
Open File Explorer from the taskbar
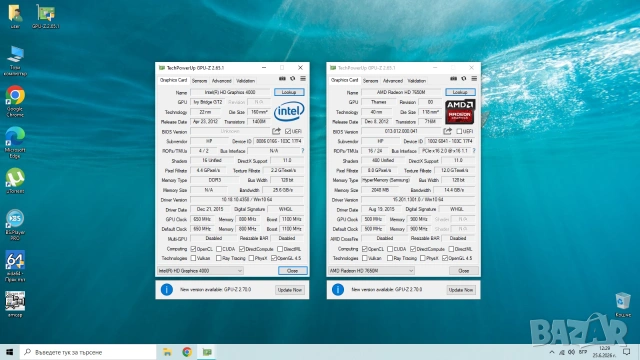pos(167,352)
